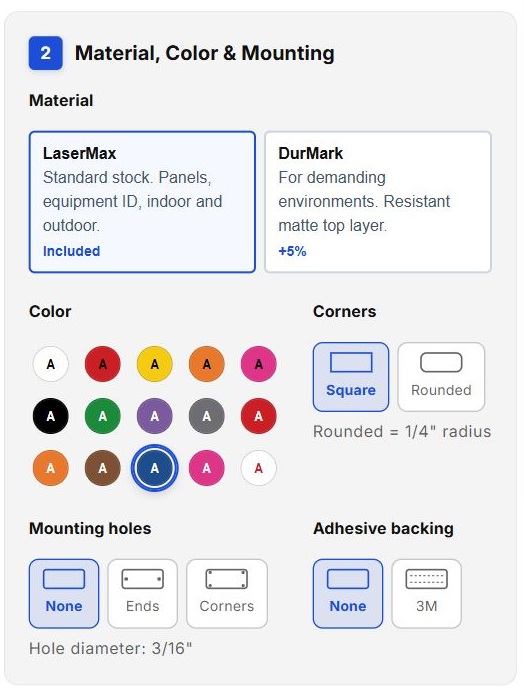Select the Square corners option
This screenshot has width=524, height=688.
[351, 377]
